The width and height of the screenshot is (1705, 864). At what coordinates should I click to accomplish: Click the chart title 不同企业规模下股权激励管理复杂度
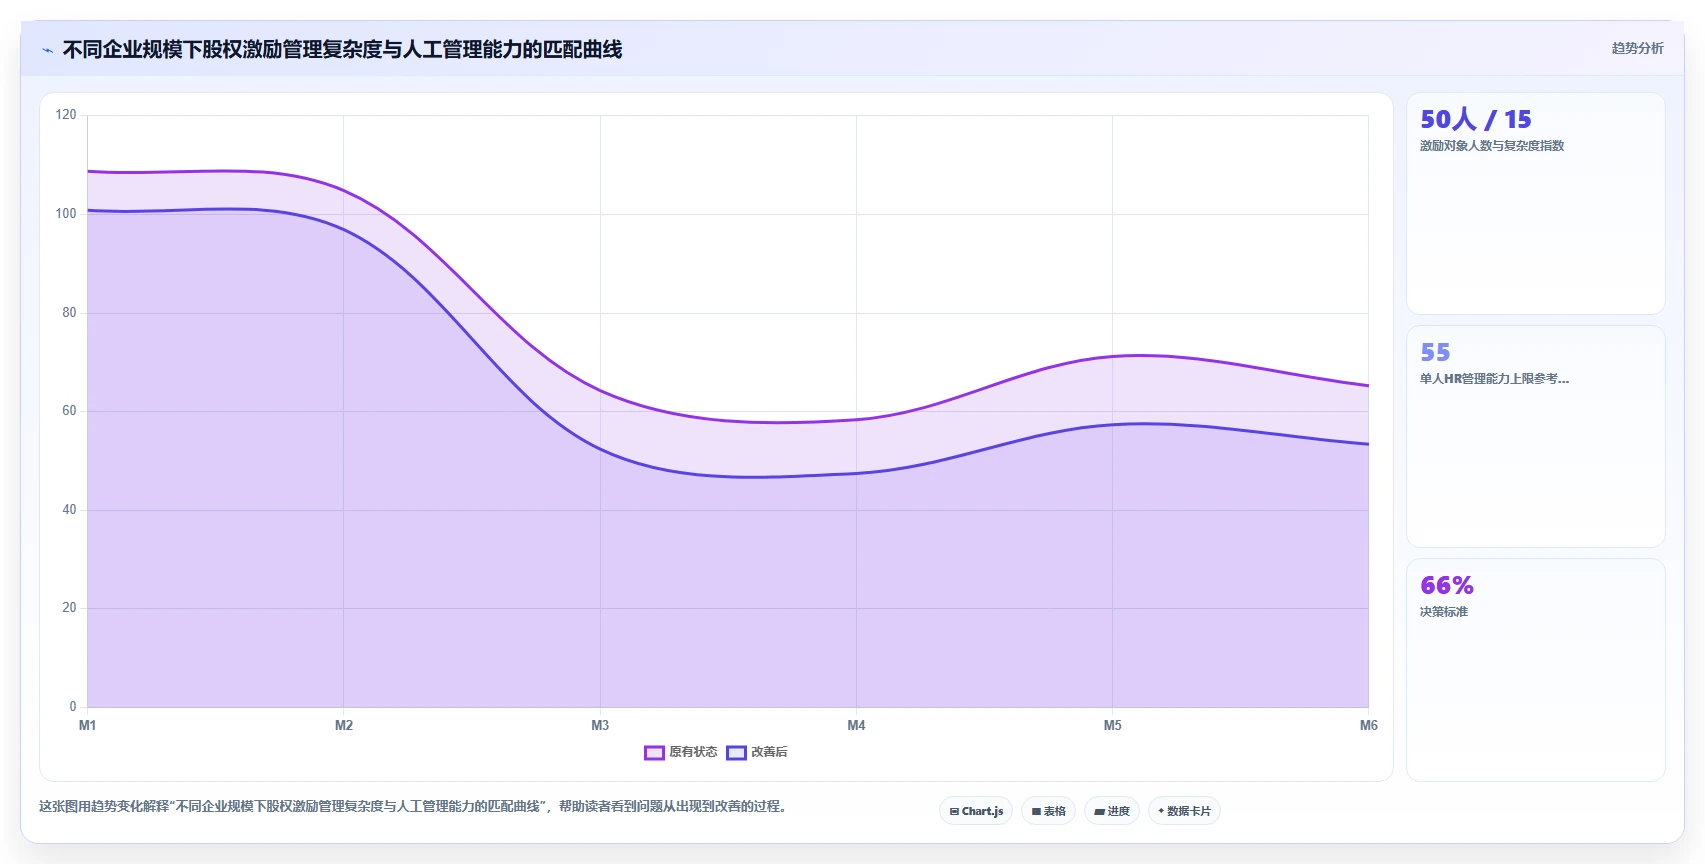click(x=342, y=49)
